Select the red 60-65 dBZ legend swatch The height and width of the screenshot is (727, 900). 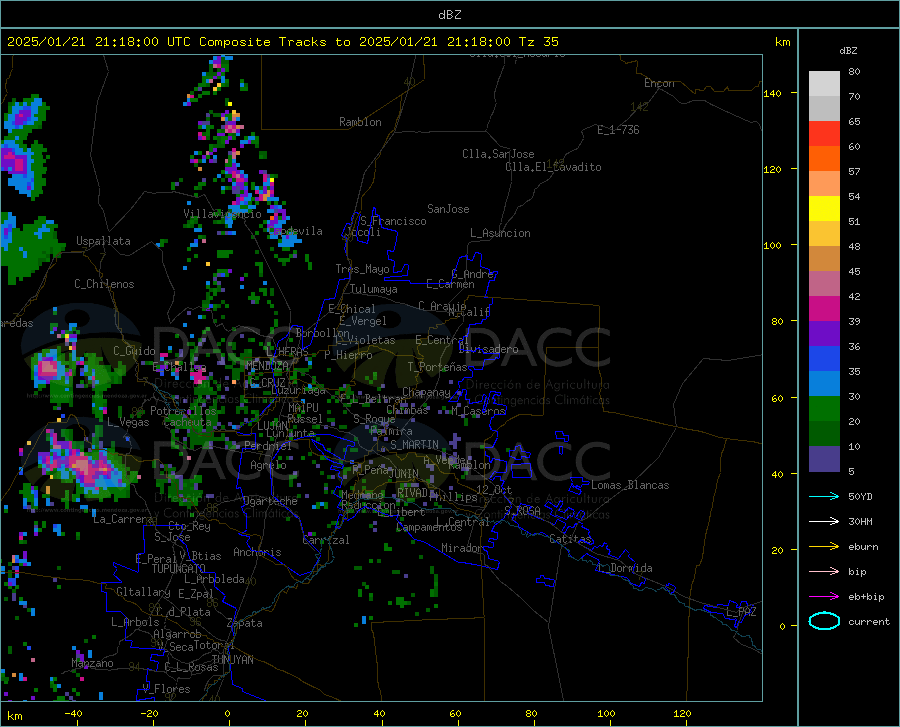coord(824,134)
